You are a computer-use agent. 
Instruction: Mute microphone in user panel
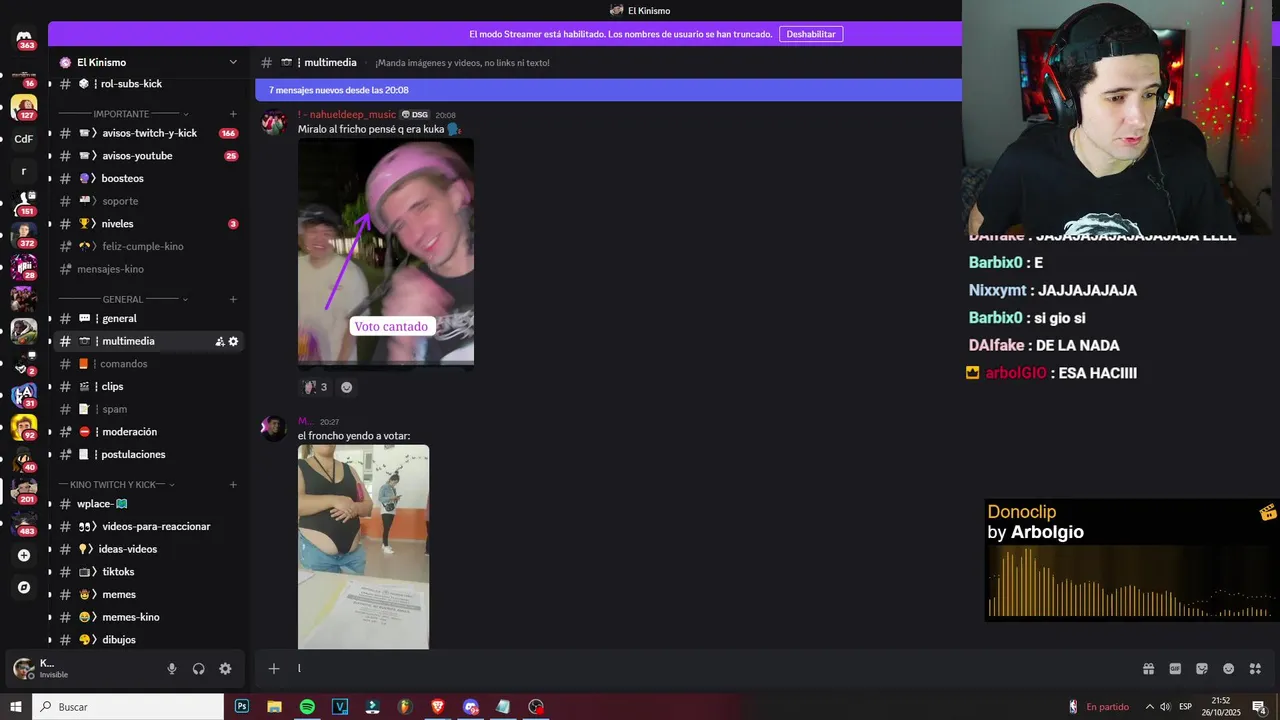pyautogui.click(x=172, y=669)
